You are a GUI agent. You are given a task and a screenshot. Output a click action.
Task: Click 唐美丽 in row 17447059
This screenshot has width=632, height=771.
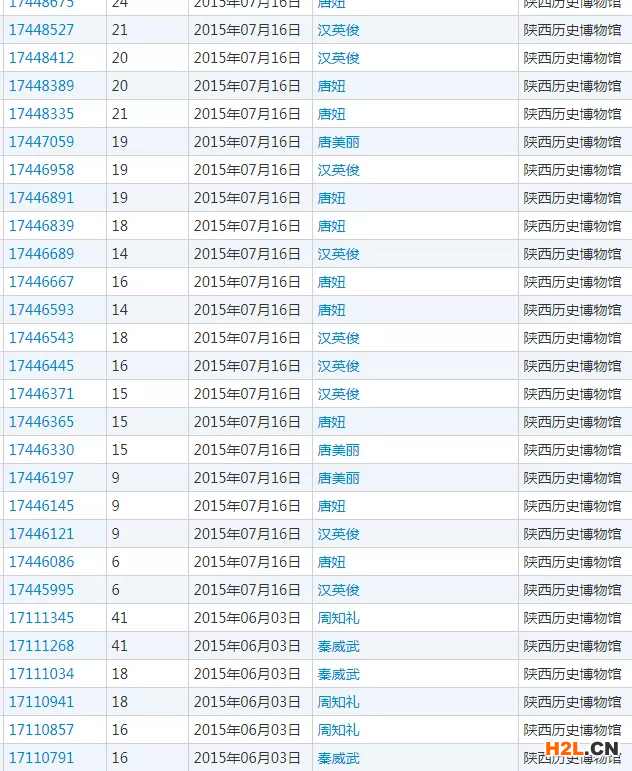point(338,143)
